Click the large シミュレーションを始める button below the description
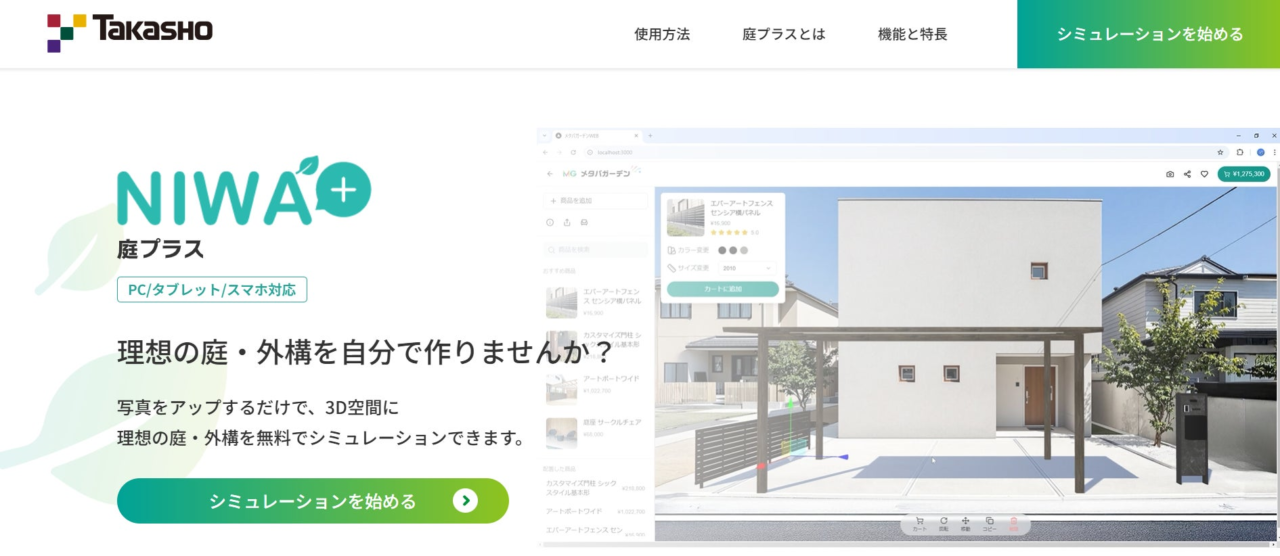Viewport: 1280px width, 556px height. tap(313, 501)
